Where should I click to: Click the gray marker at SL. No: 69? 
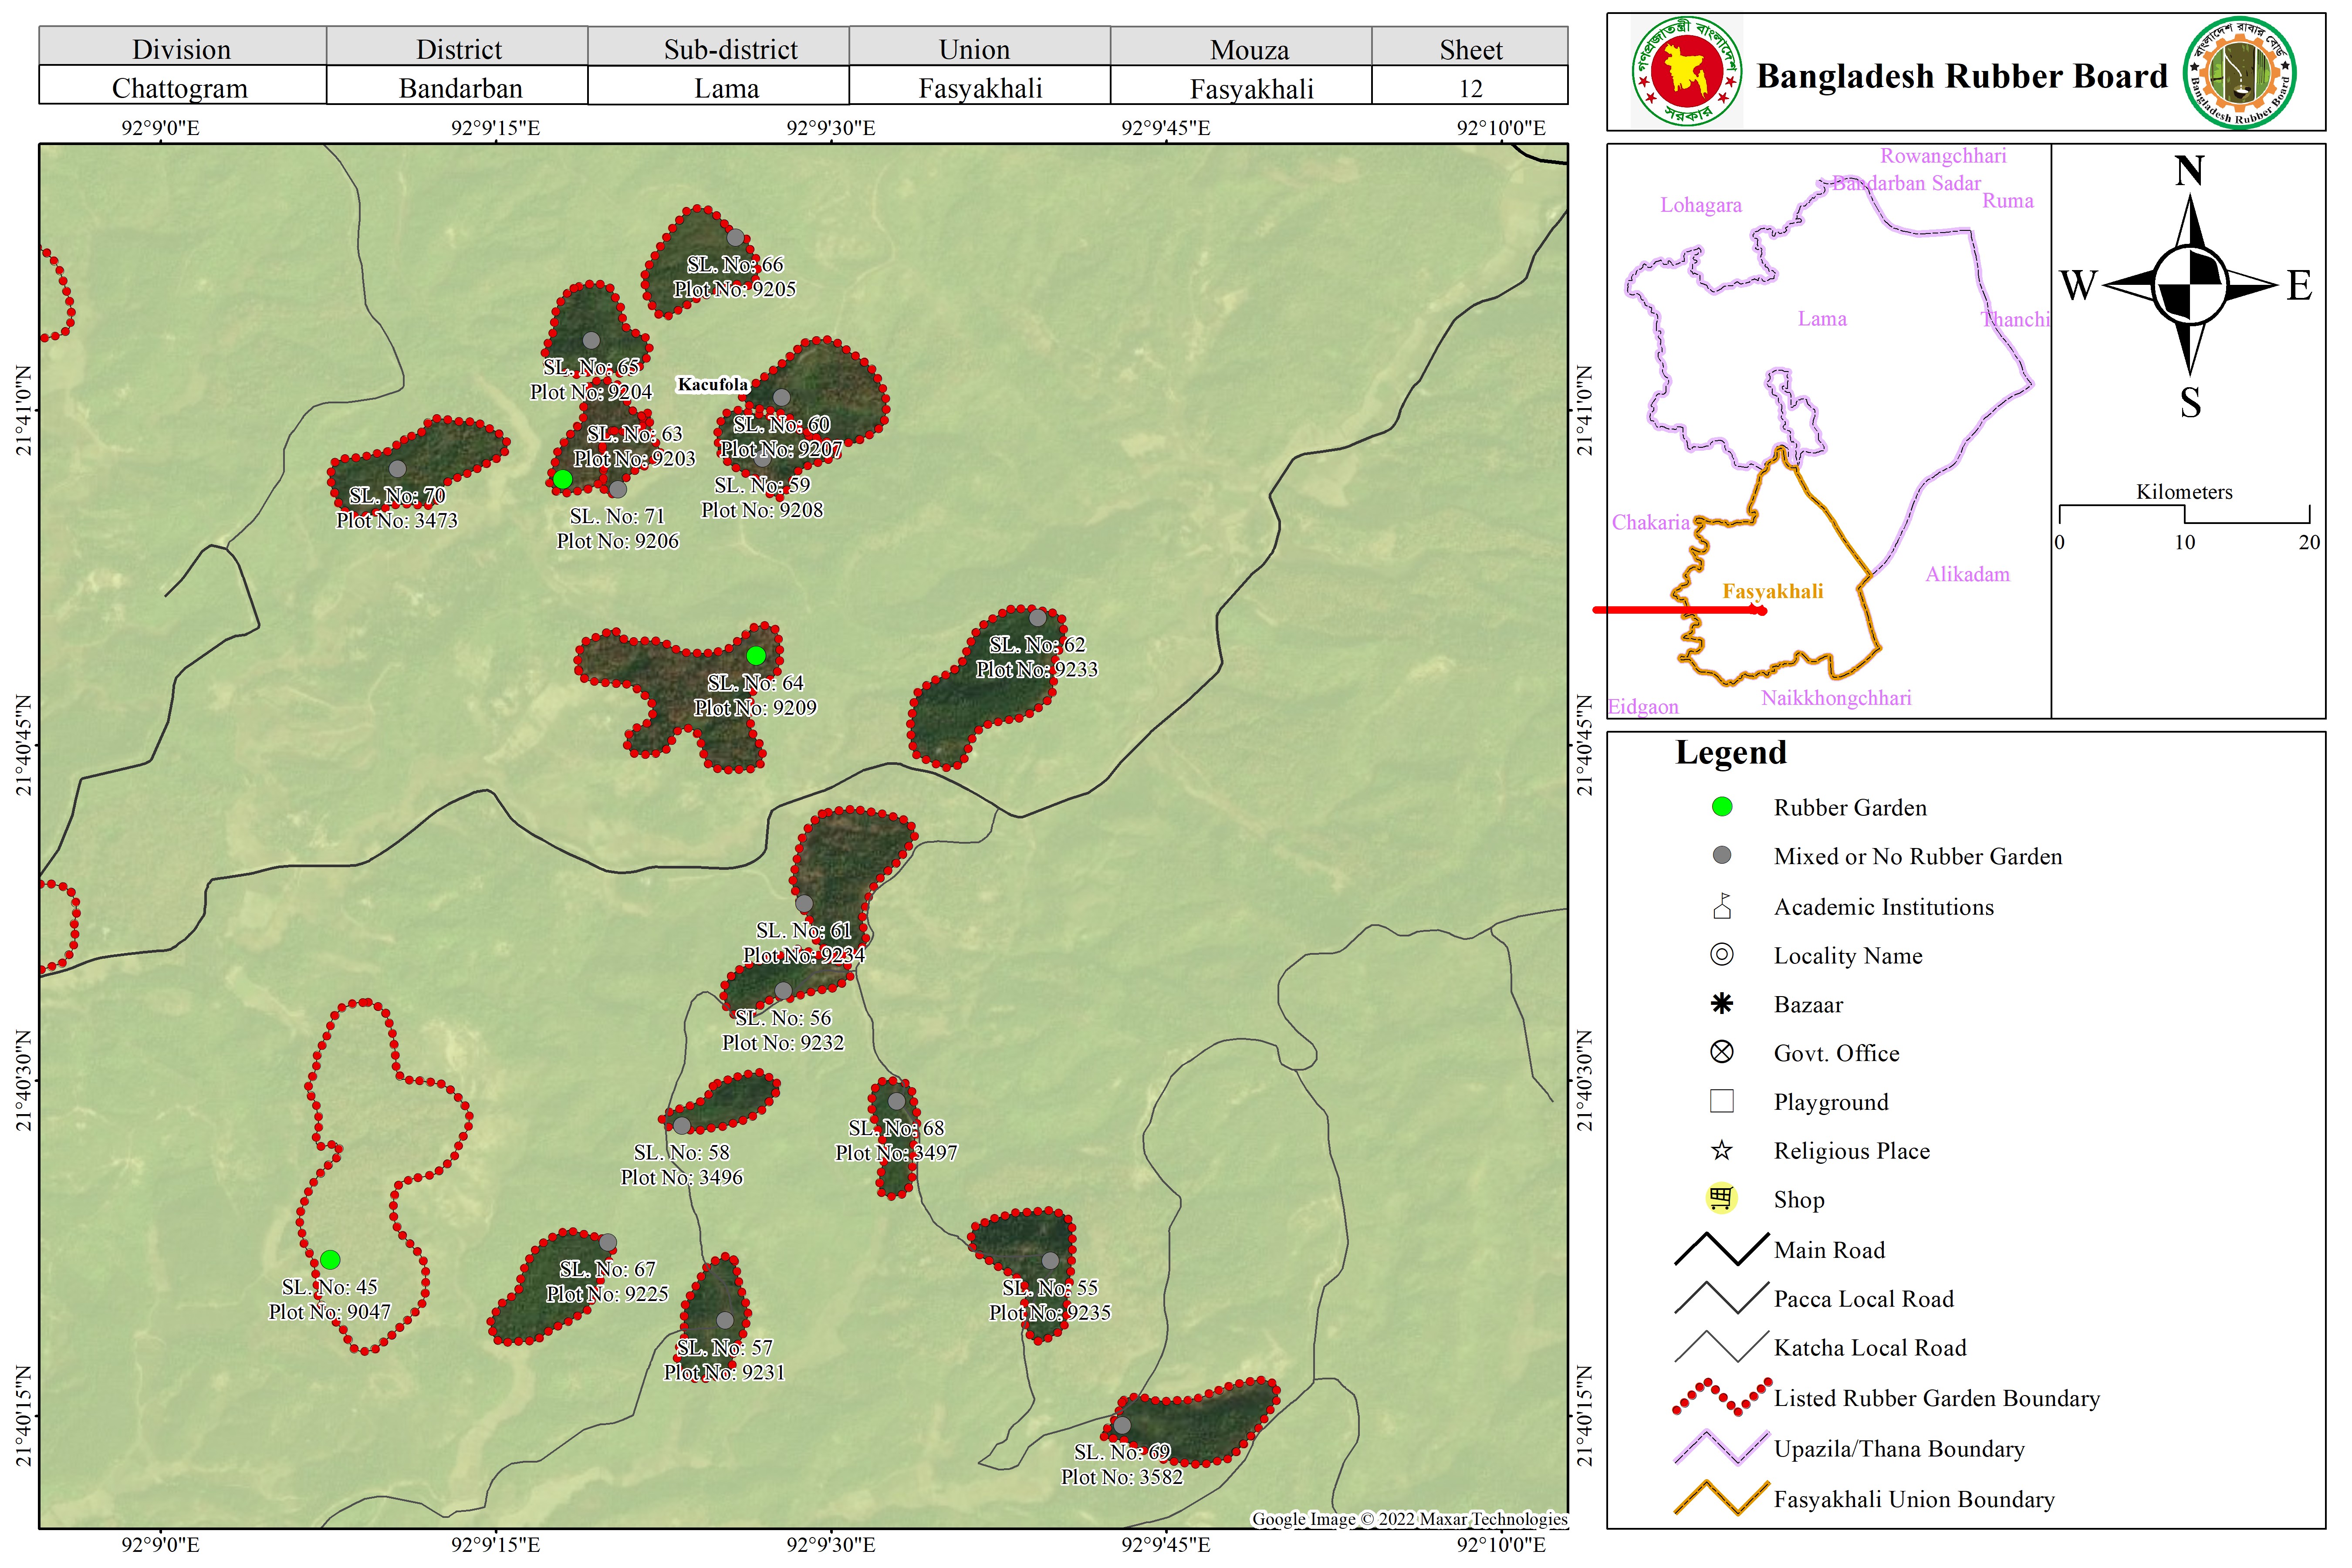point(1122,1425)
